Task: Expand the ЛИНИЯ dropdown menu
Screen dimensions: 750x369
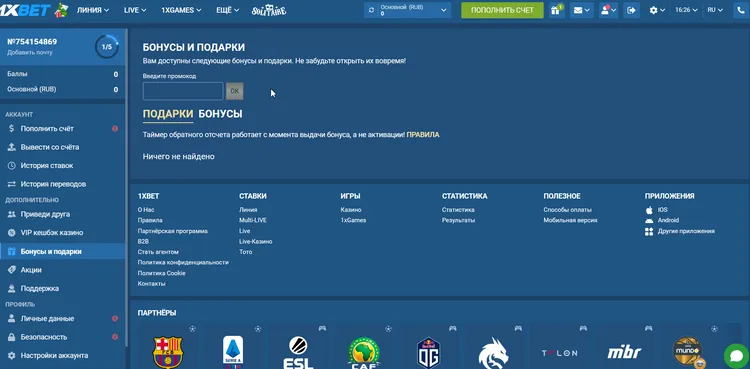Action: pos(93,10)
